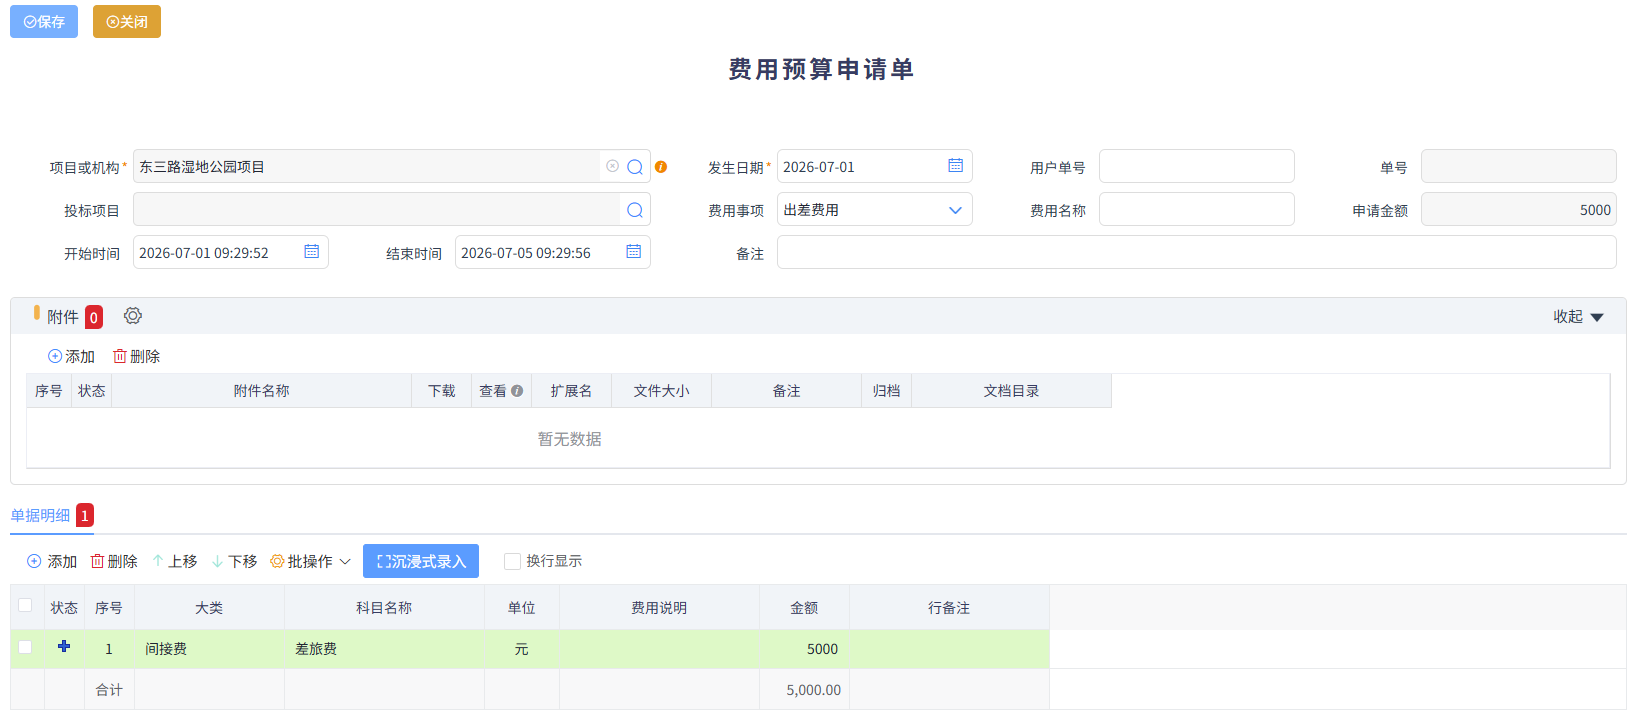The image size is (1645, 716).
Task: Click the orange info icon beside 项目或机构
Action: click(x=661, y=167)
